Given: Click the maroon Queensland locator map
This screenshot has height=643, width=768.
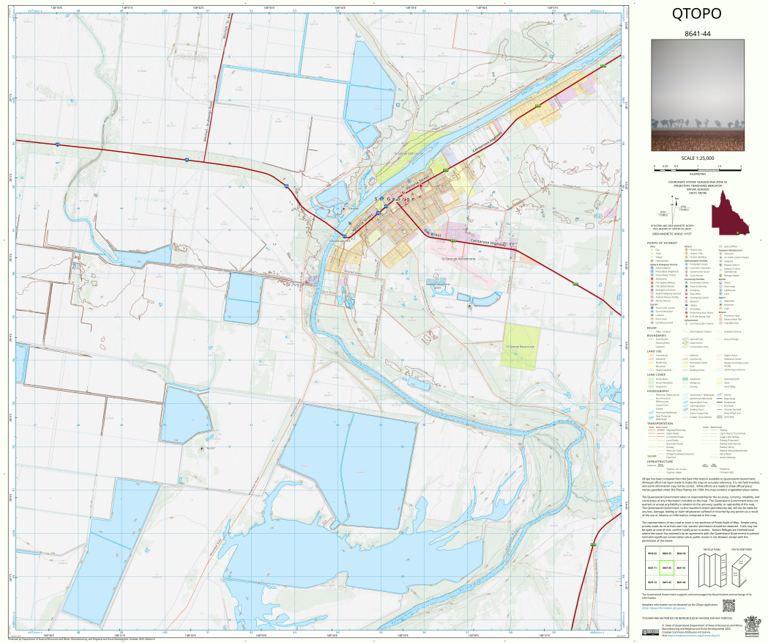Looking at the screenshot, I should 730,213.
